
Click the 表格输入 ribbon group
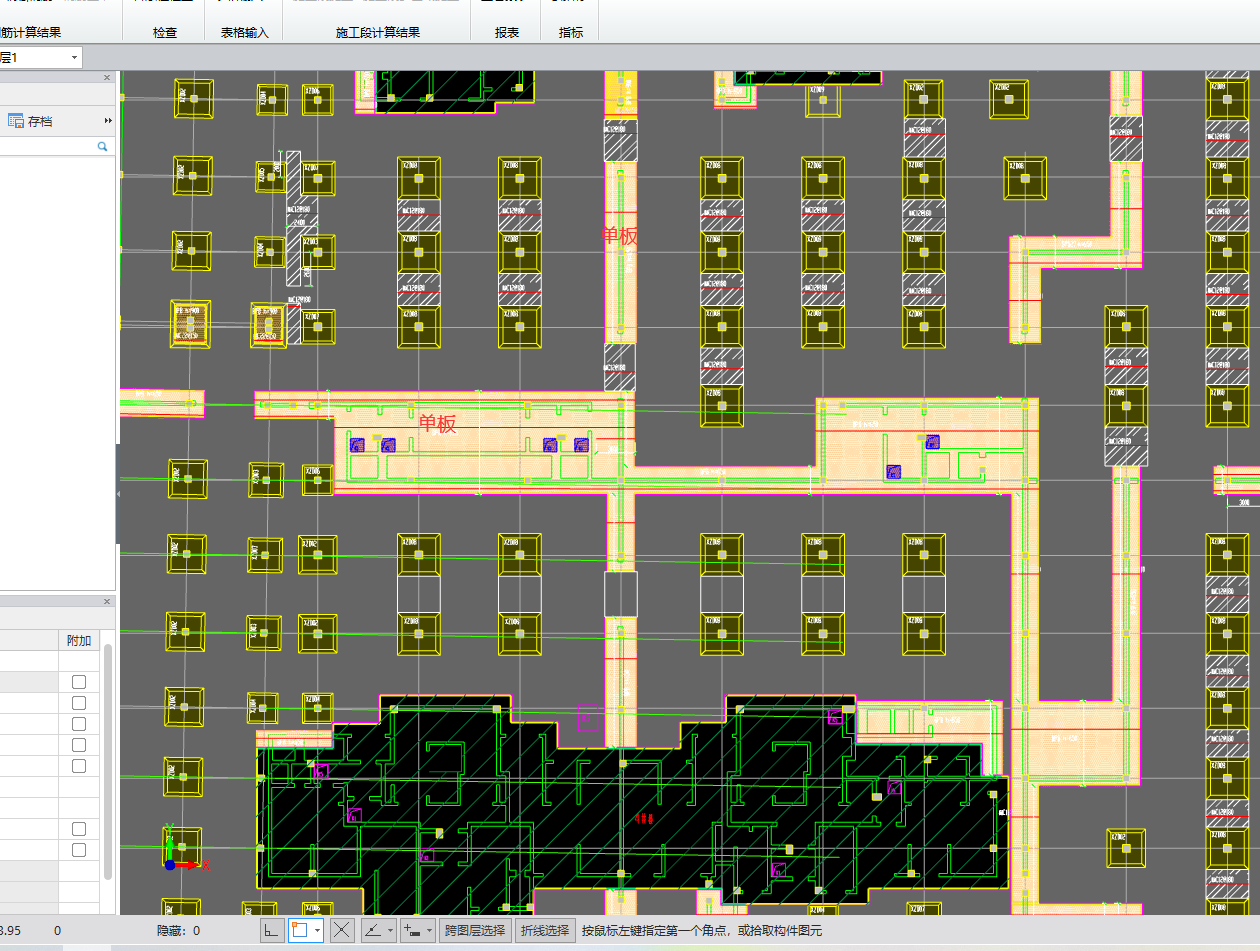[245, 33]
